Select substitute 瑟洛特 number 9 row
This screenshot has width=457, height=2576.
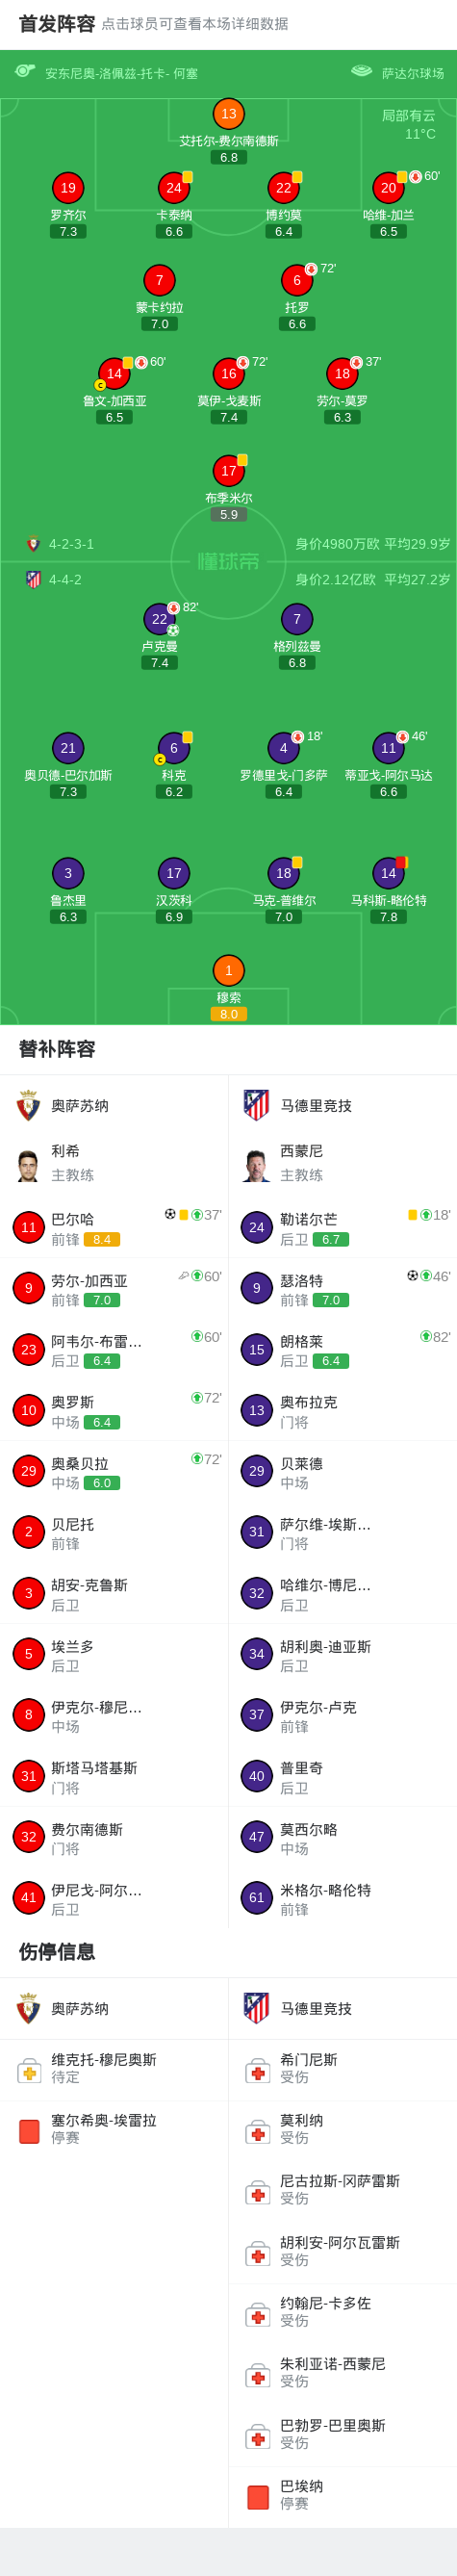pos(343,1289)
